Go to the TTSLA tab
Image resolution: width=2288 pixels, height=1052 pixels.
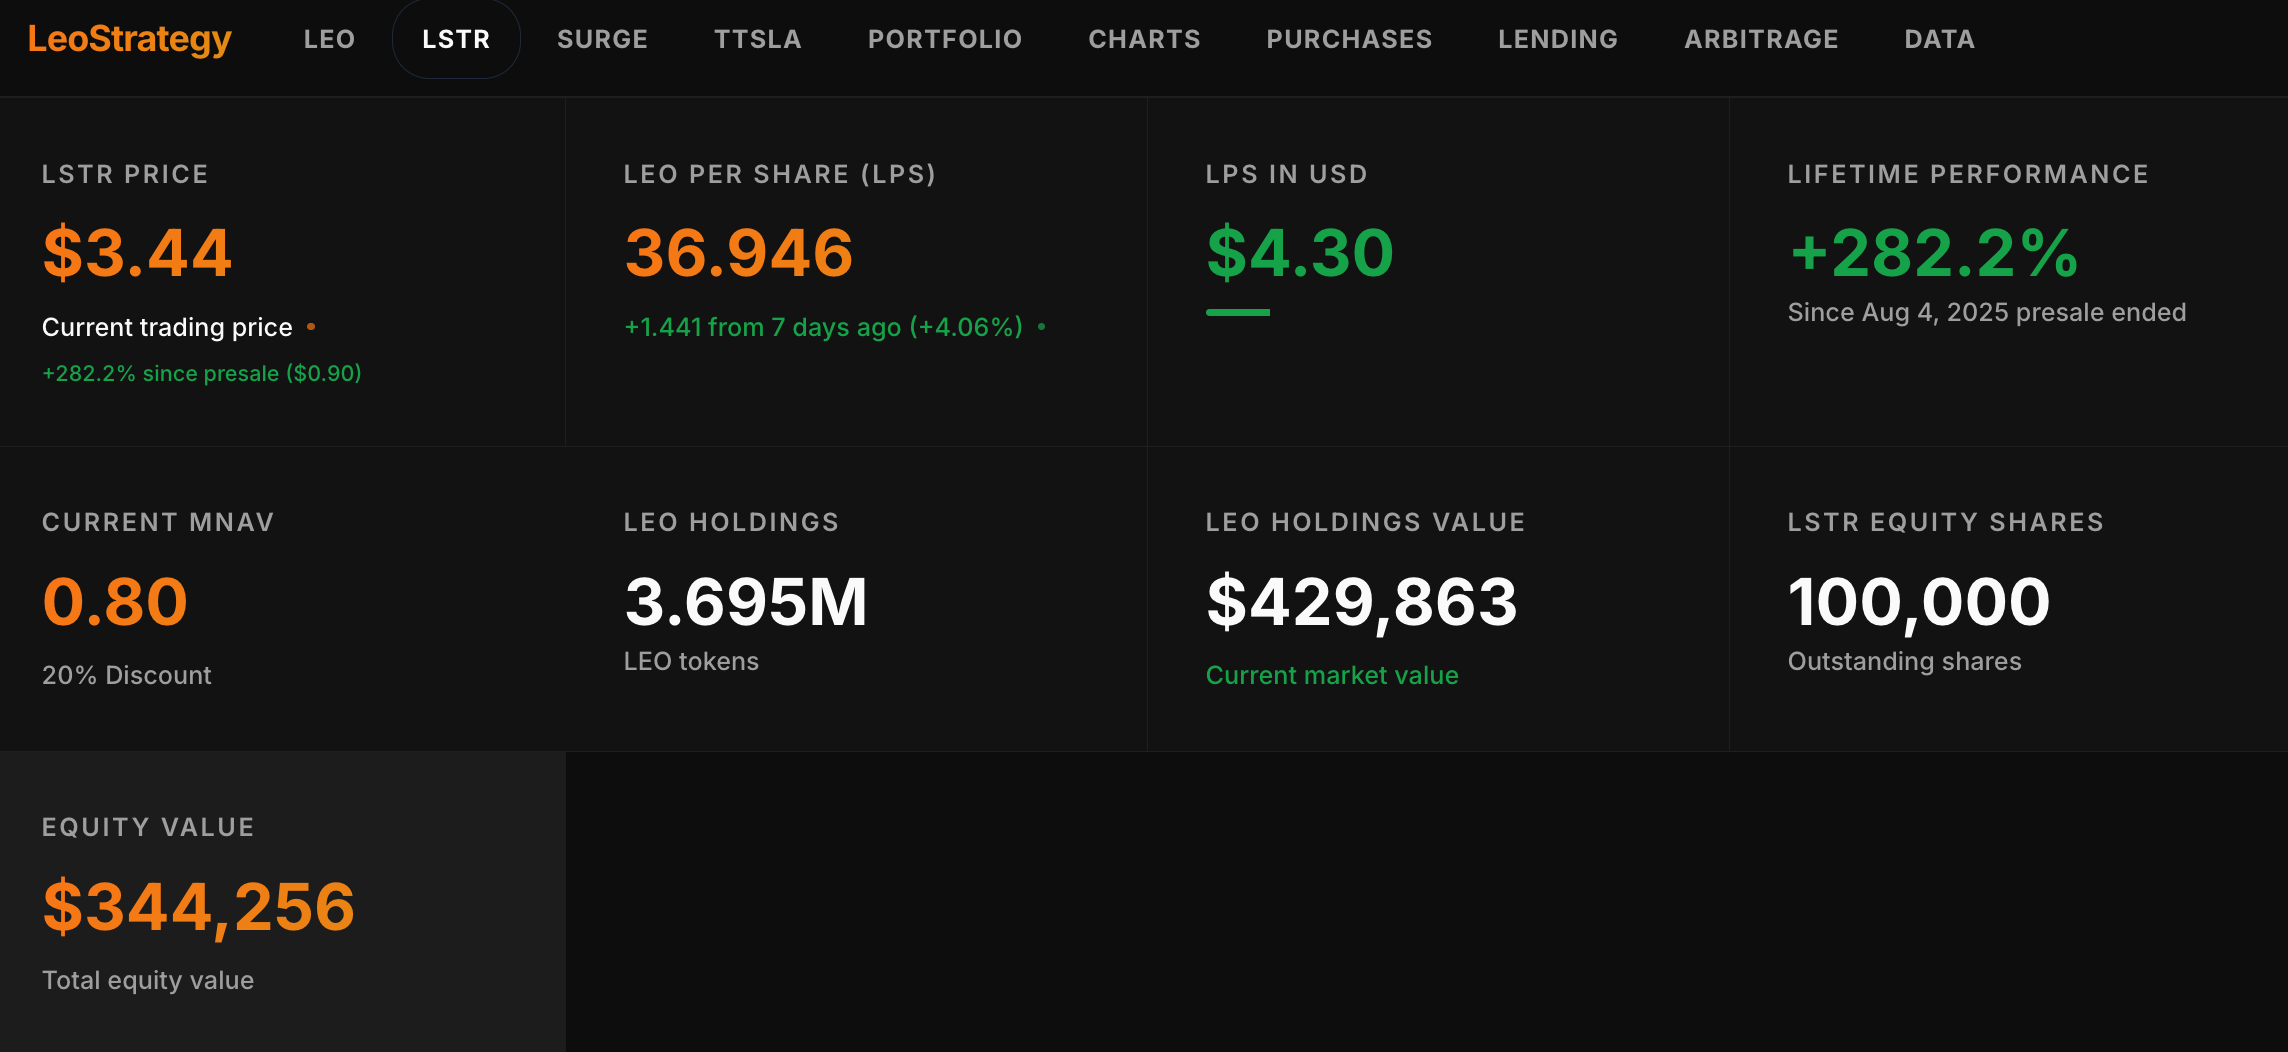point(757,39)
